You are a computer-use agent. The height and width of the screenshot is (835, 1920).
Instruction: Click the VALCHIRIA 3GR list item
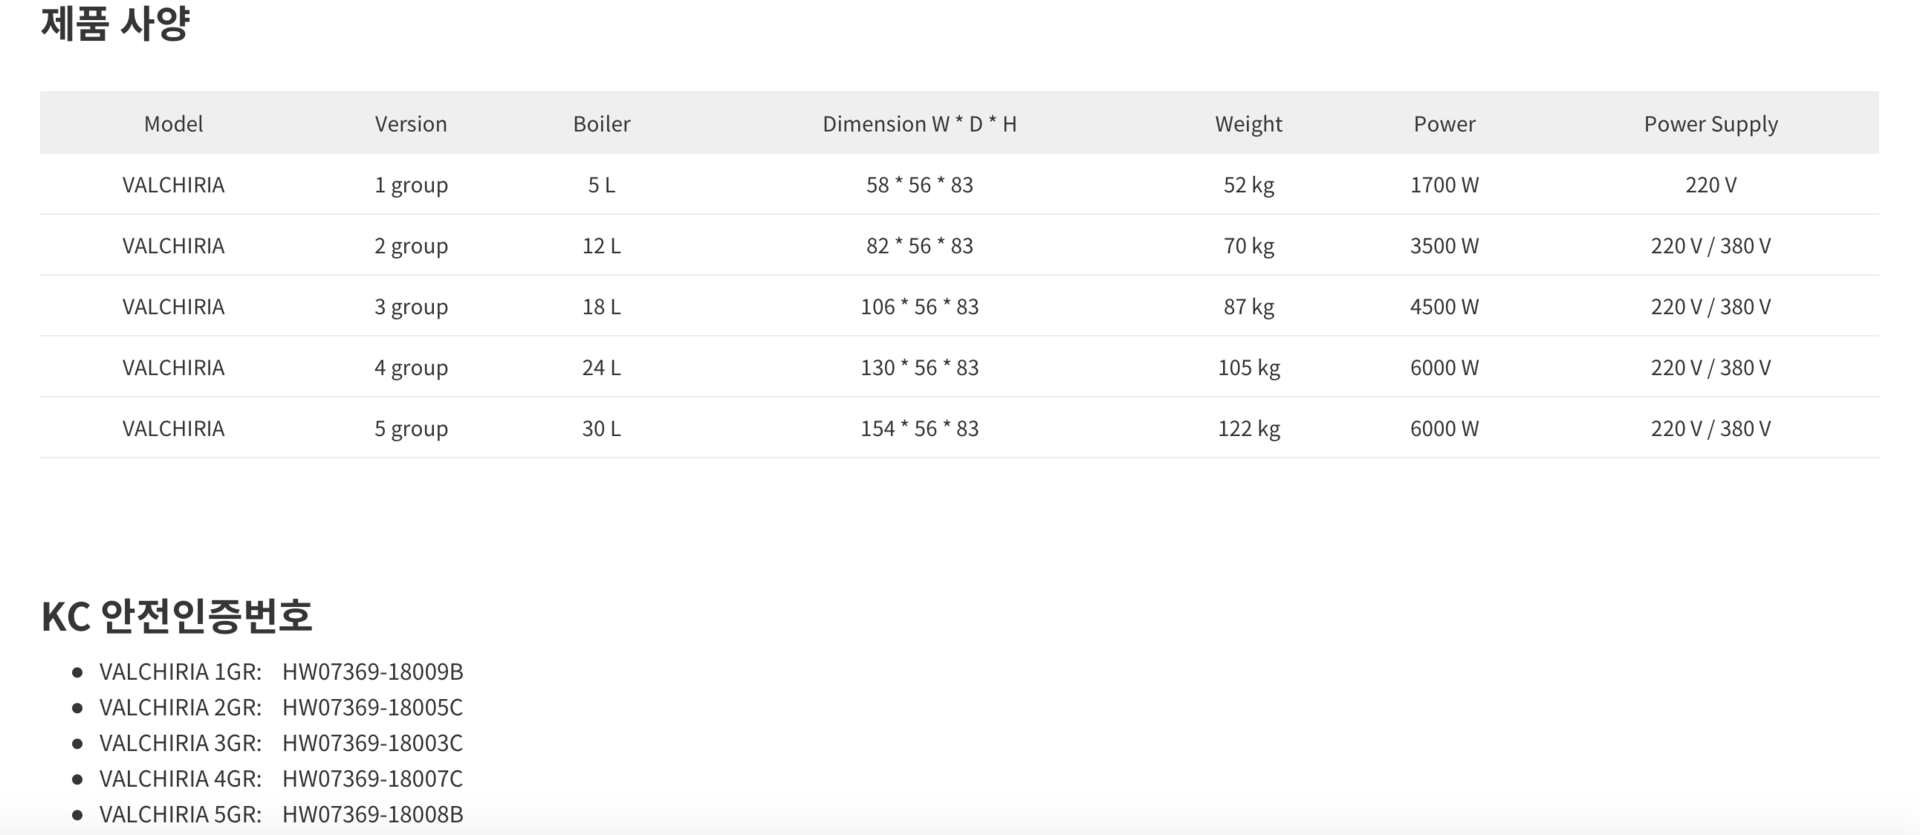tap(180, 743)
